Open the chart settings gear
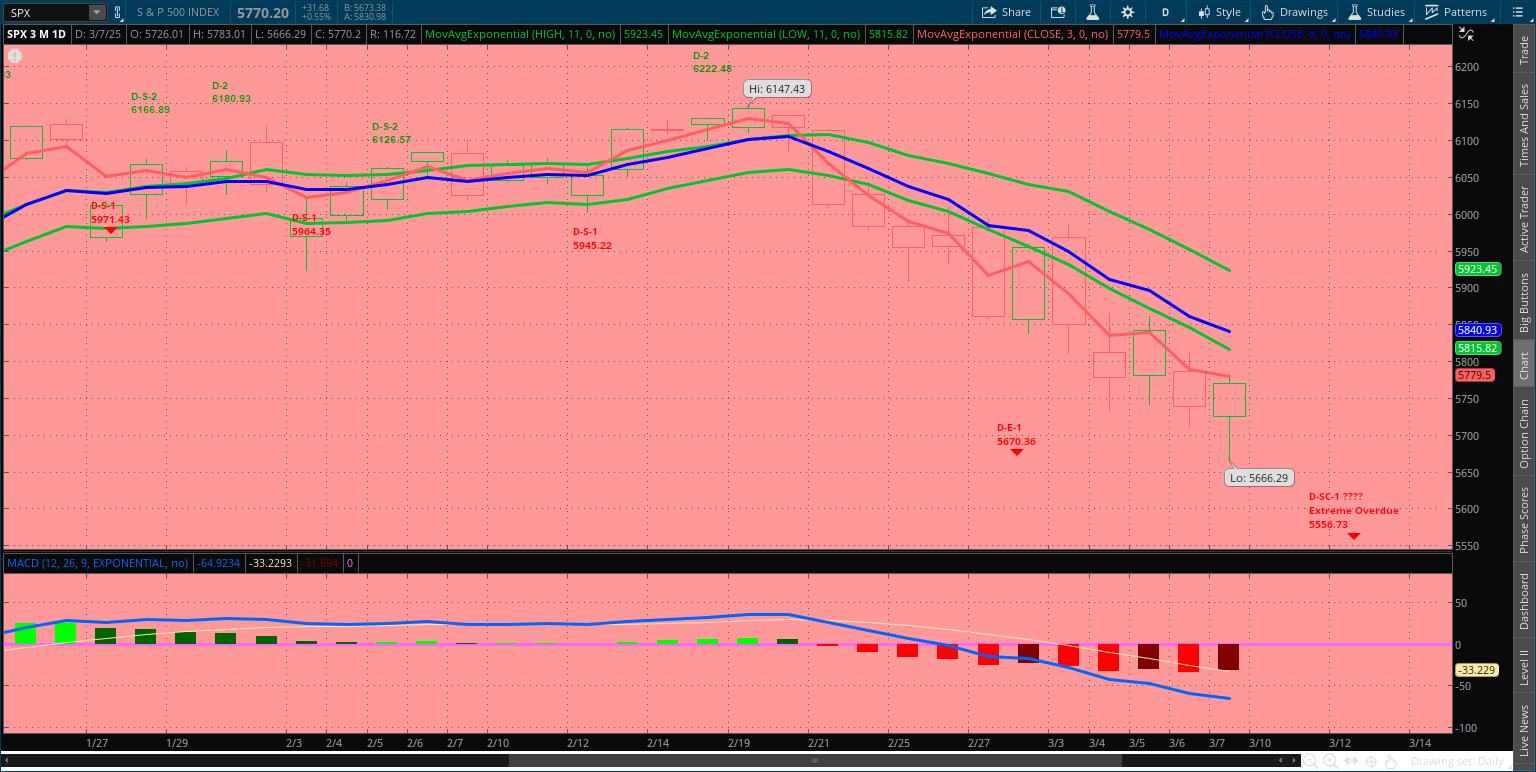This screenshot has height=772, width=1536. (1128, 12)
